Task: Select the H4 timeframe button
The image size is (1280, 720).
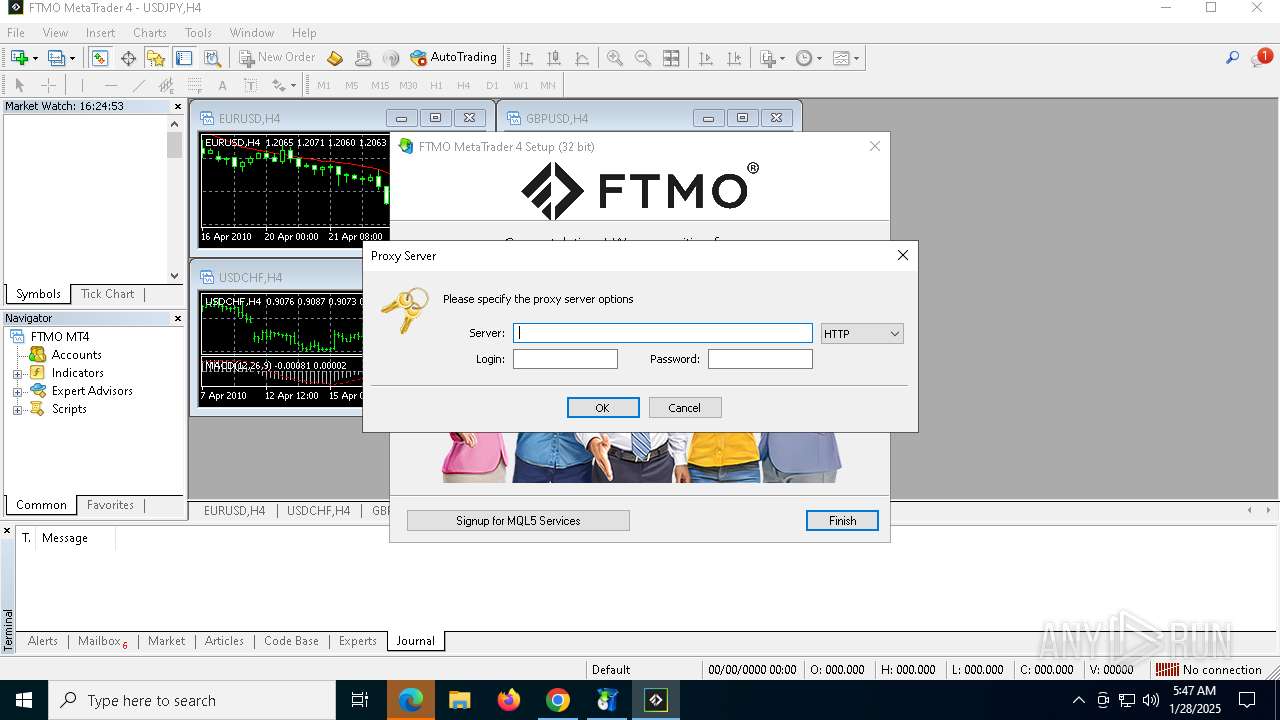Action: click(463, 85)
